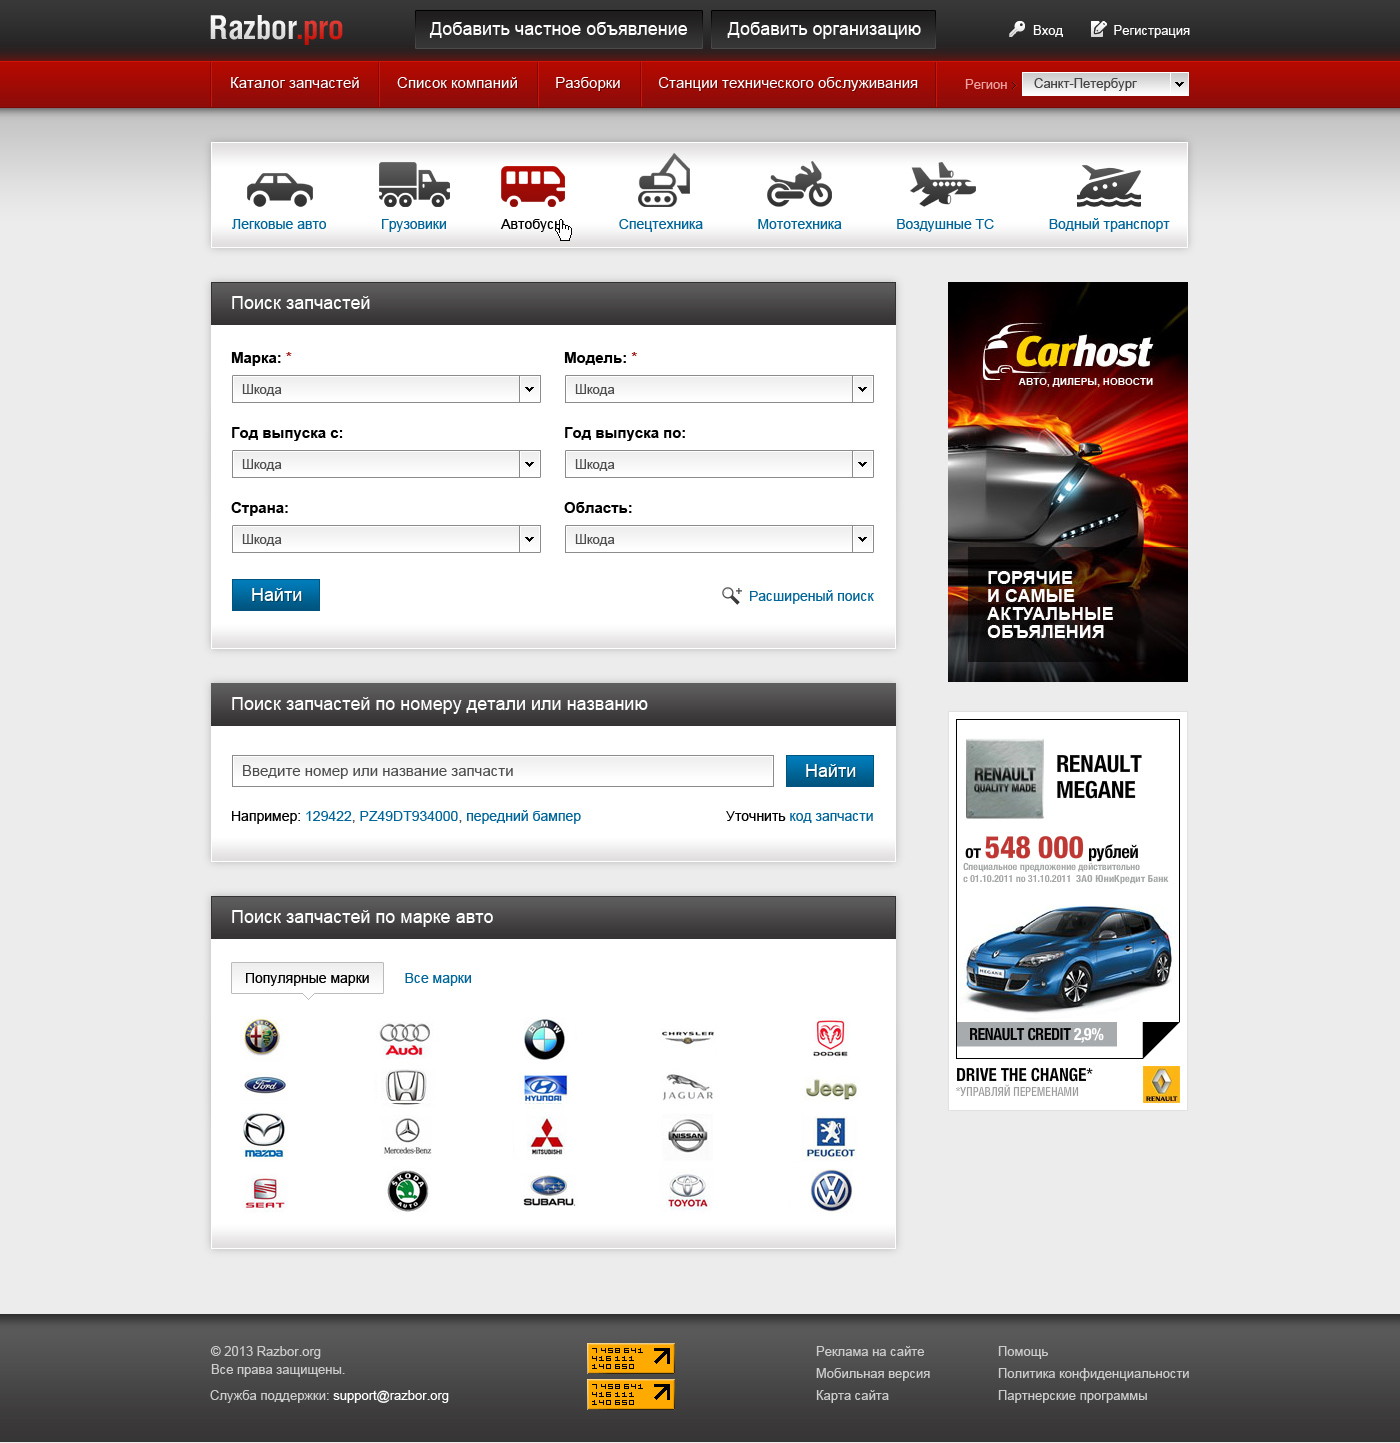
Task: Open the aircraft category icon
Action: pos(943,184)
